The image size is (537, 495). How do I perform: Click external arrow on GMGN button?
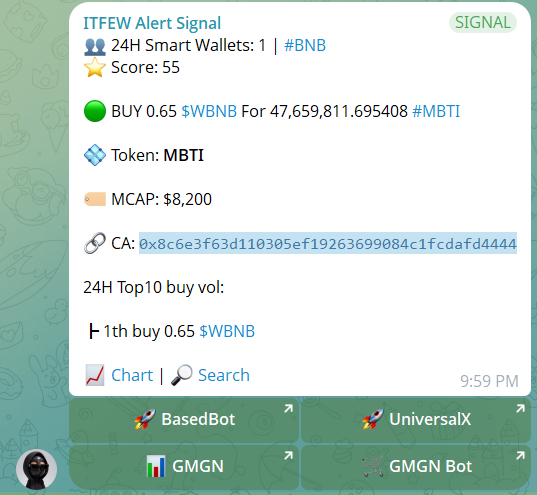[x=288, y=455]
